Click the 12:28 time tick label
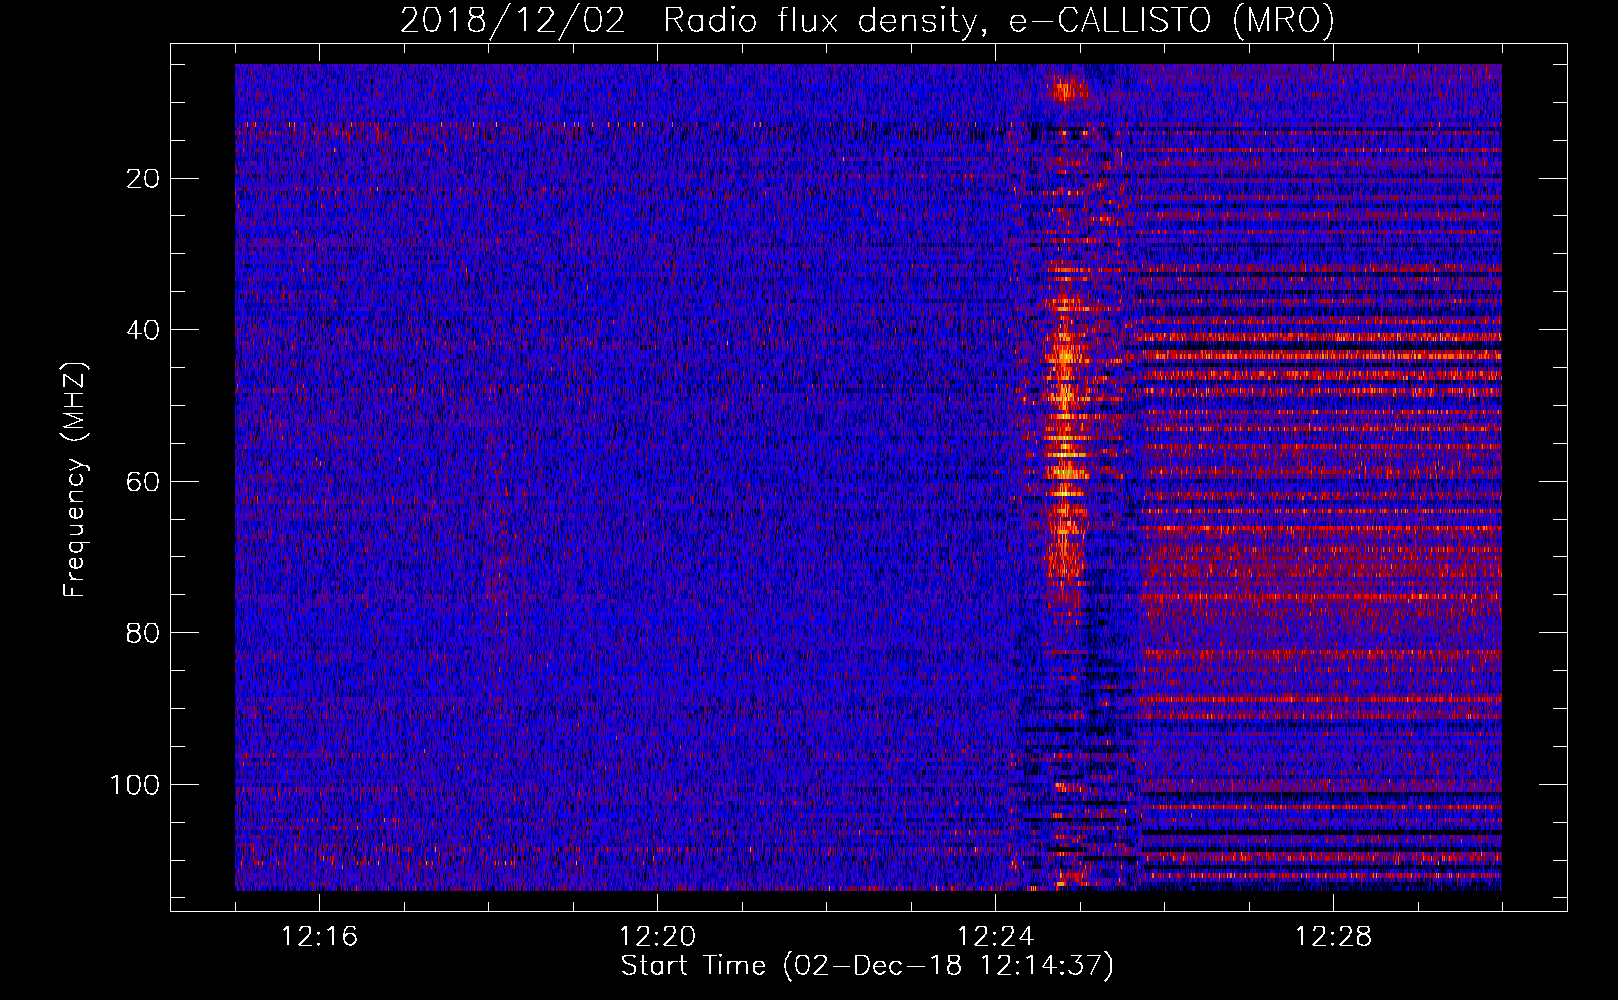 [1334, 937]
